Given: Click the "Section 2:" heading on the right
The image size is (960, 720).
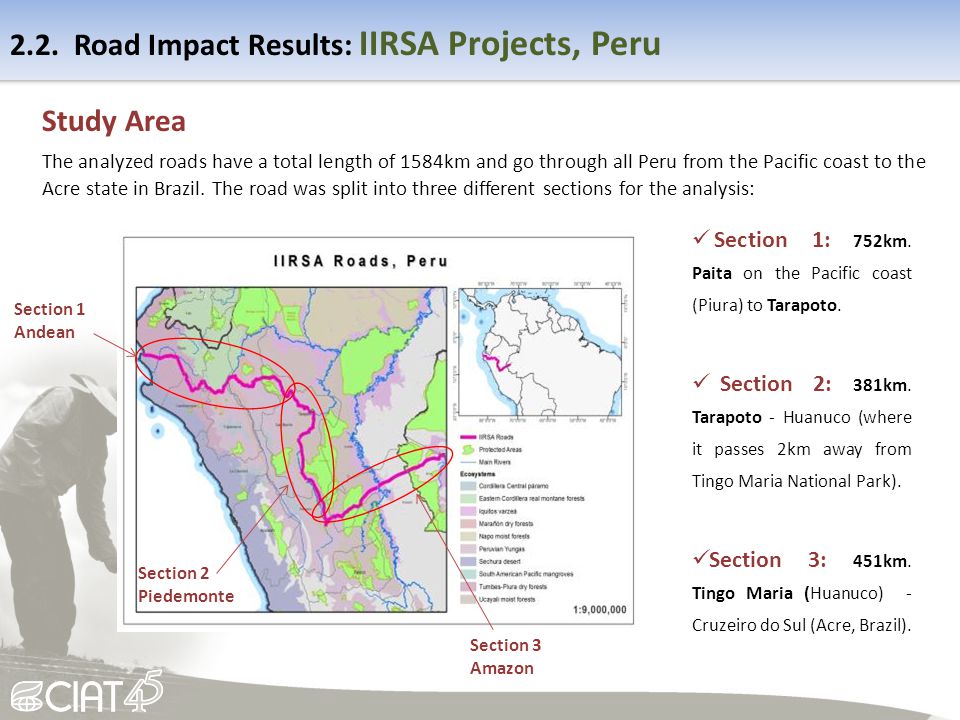Looking at the screenshot, I should 775,384.
